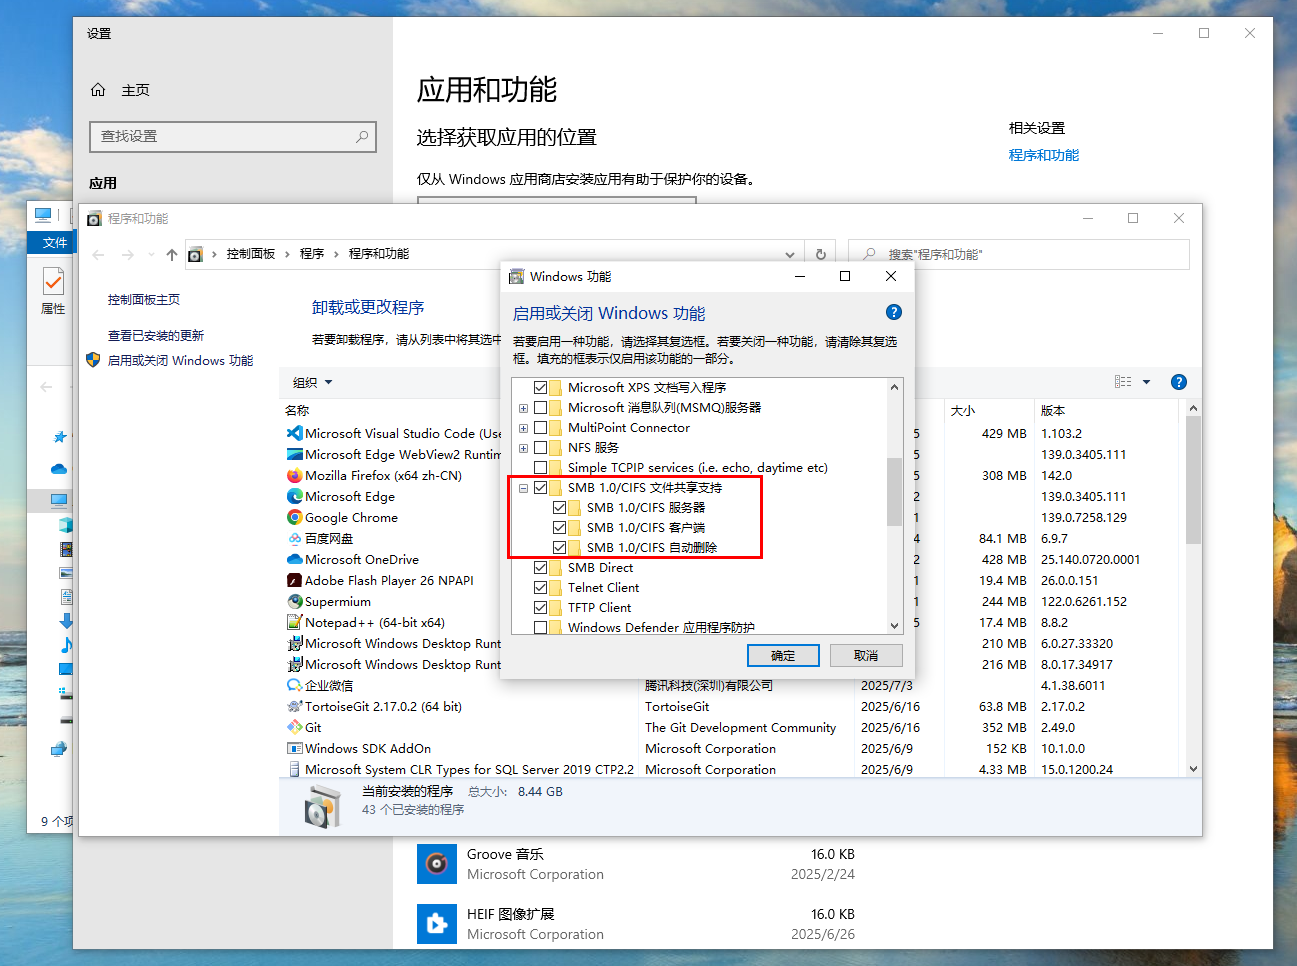1297x966 pixels.
Task: Click the Google Chrome program icon
Action: coord(294,517)
